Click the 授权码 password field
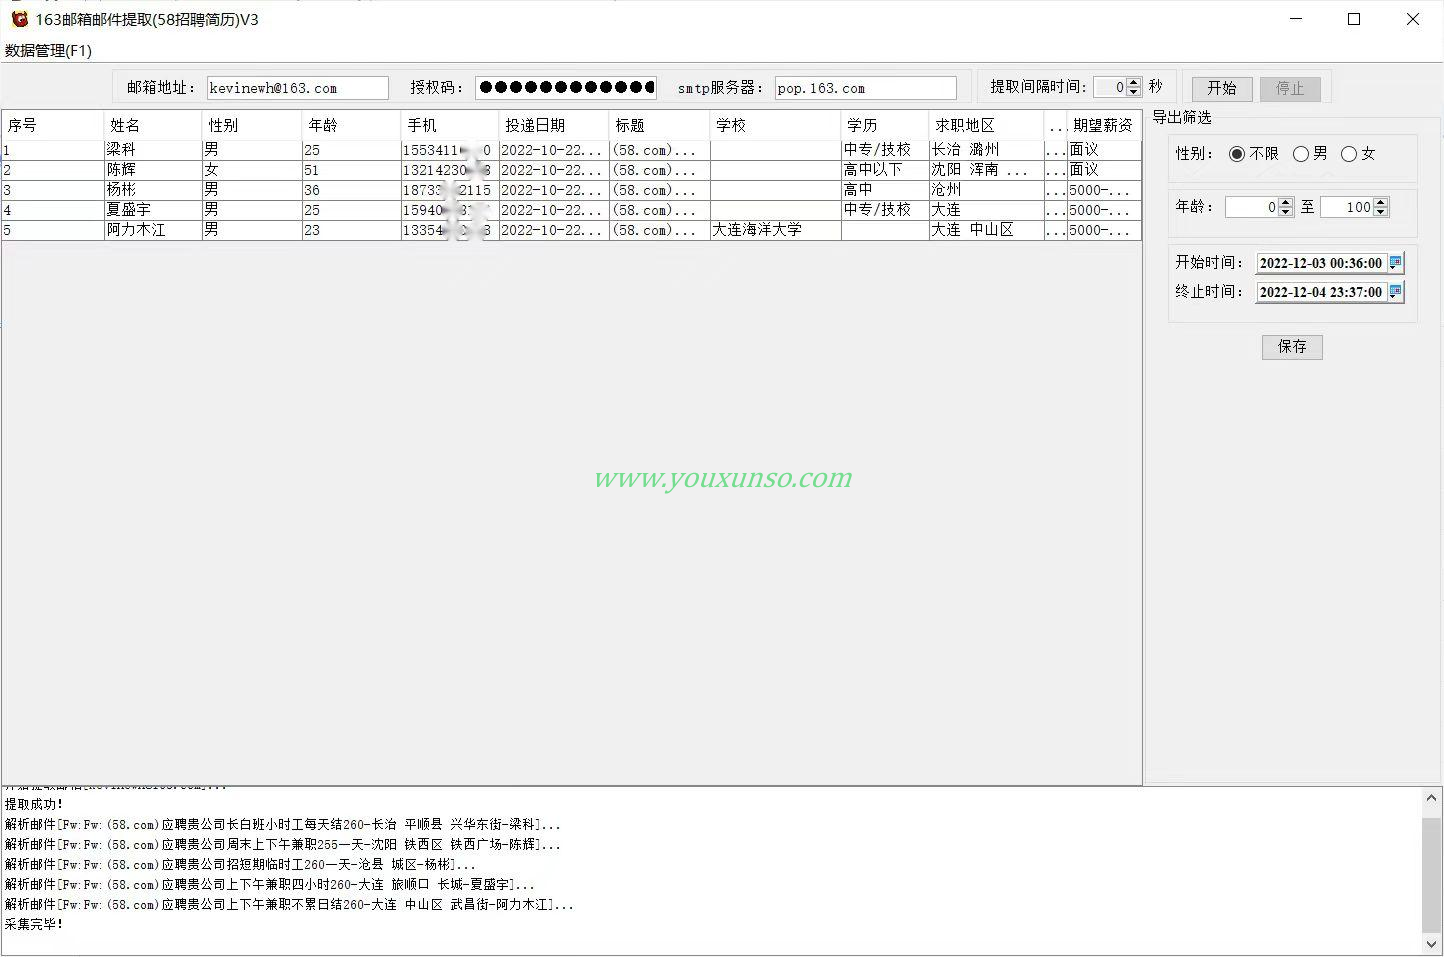This screenshot has width=1444, height=957. 565,88
